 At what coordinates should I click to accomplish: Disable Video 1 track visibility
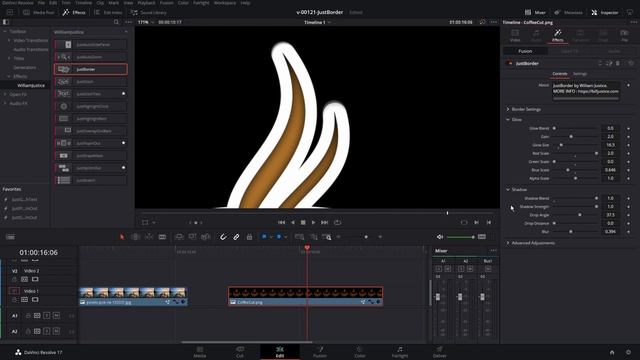pos(35,300)
